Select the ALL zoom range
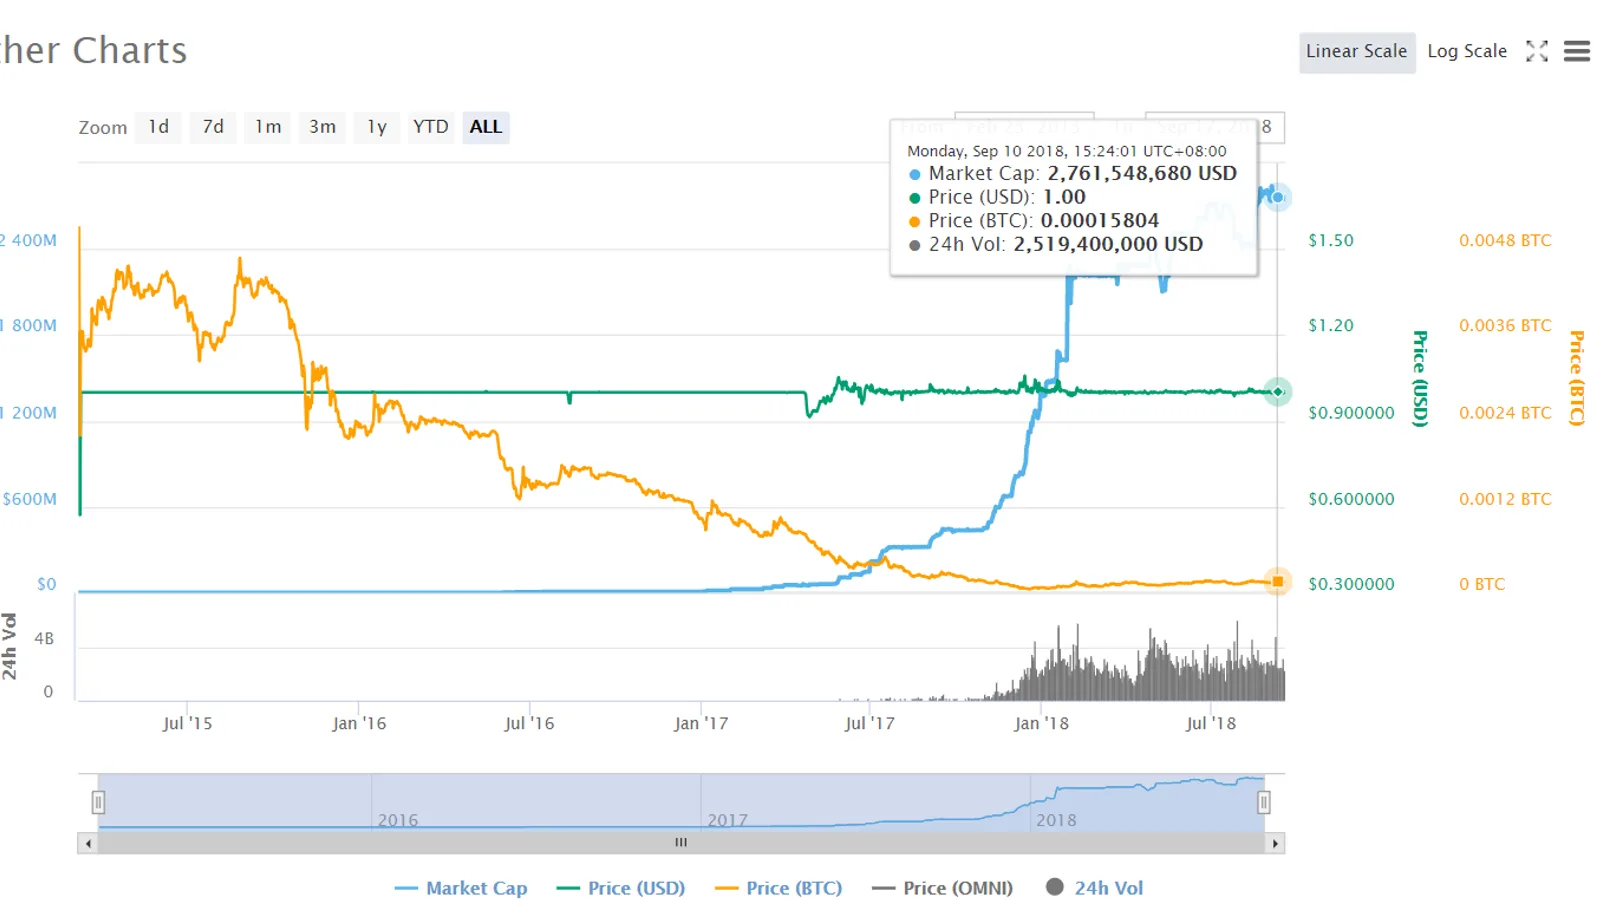Viewport: 1600px width, 900px height. click(x=486, y=127)
